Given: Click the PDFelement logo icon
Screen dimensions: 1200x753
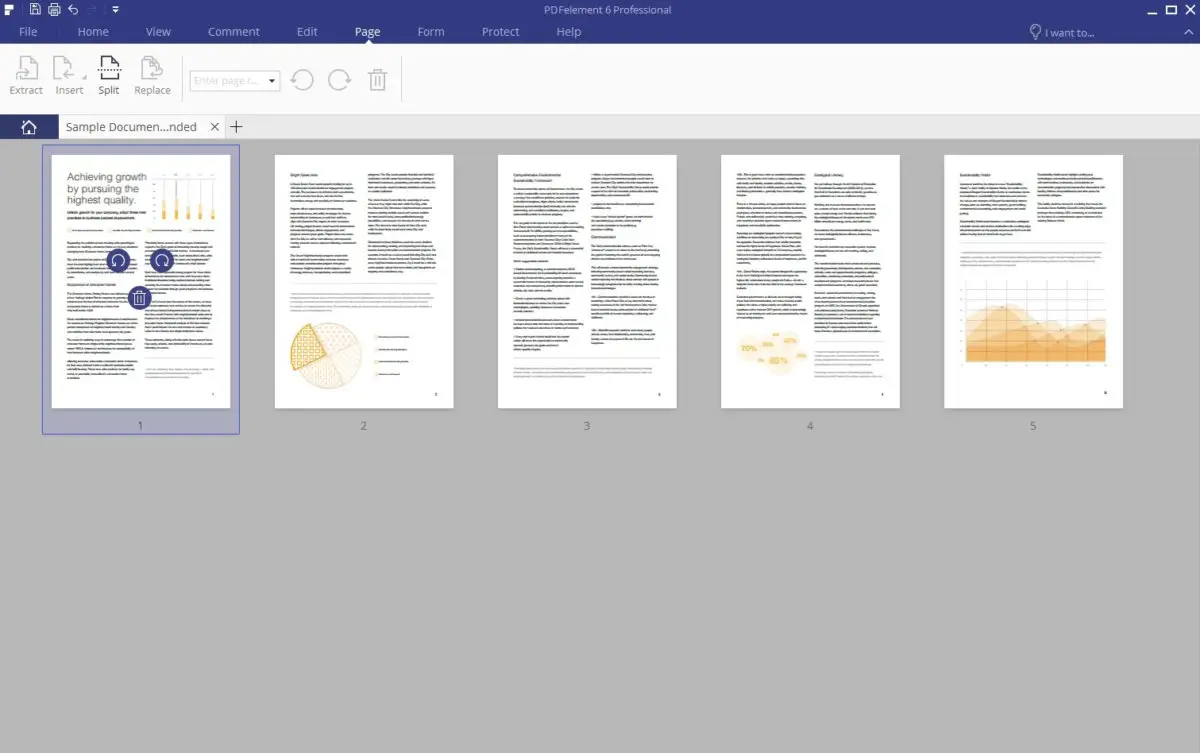Looking at the screenshot, I should [10, 10].
